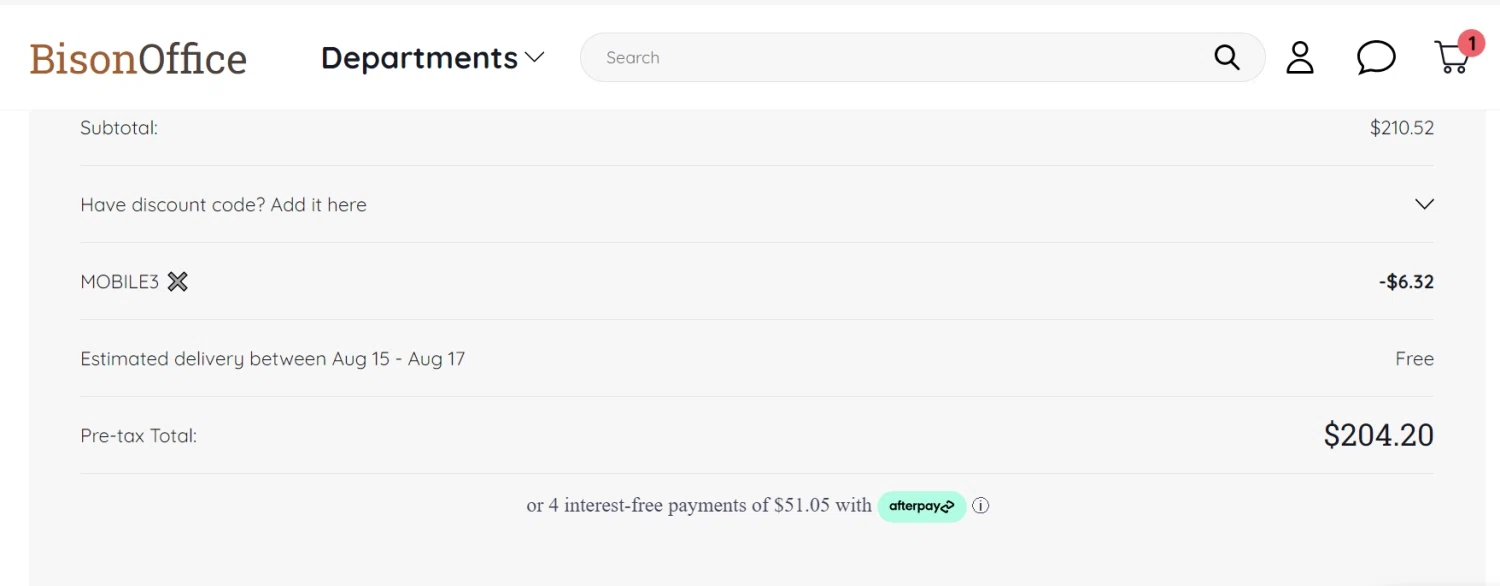The width and height of the screenshot is (1500, 586).
Task: Open the shopping cart icon
Action: [1451, 58]
